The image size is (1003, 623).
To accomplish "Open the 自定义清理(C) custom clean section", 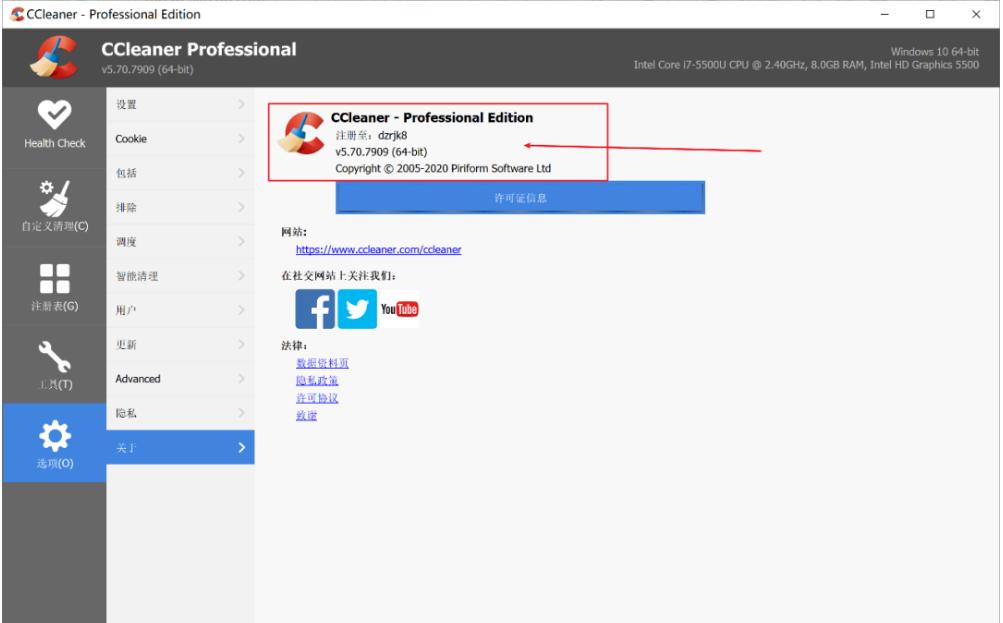I will pyautogui.click(x=54, y=205).
